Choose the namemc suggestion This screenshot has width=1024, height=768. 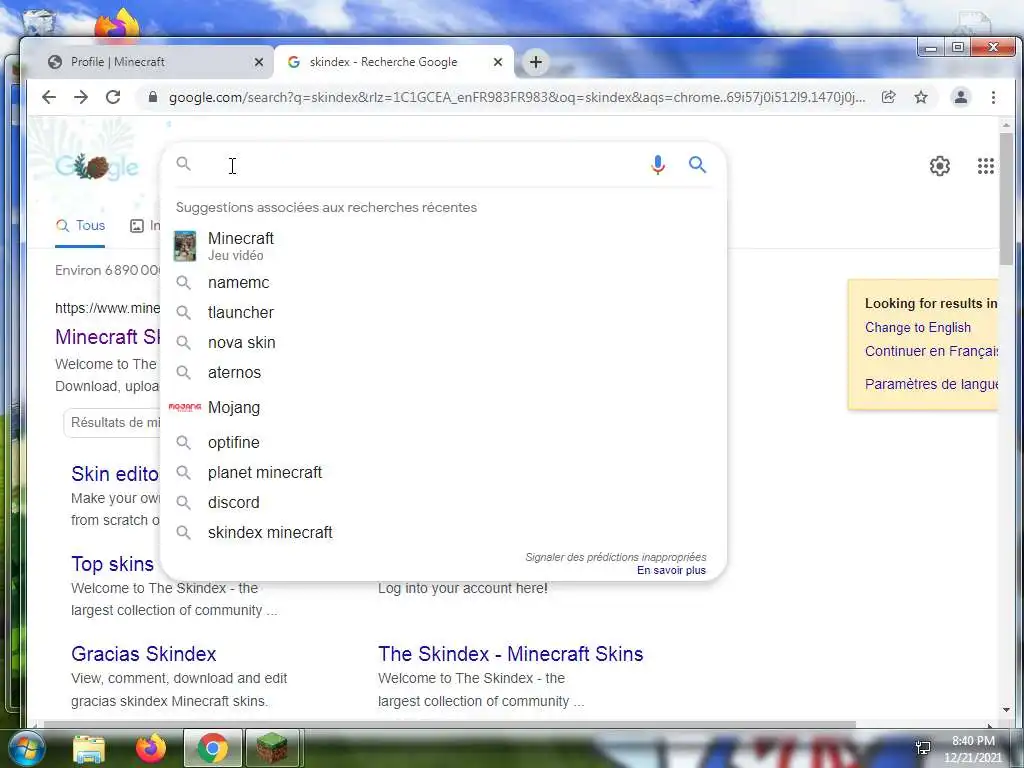click(443, 283)
